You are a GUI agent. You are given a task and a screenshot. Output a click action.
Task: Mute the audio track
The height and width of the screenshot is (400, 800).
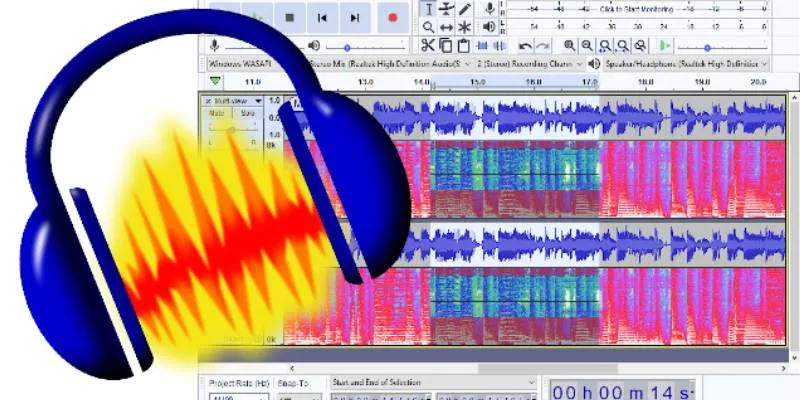click(x=217, y=113)
